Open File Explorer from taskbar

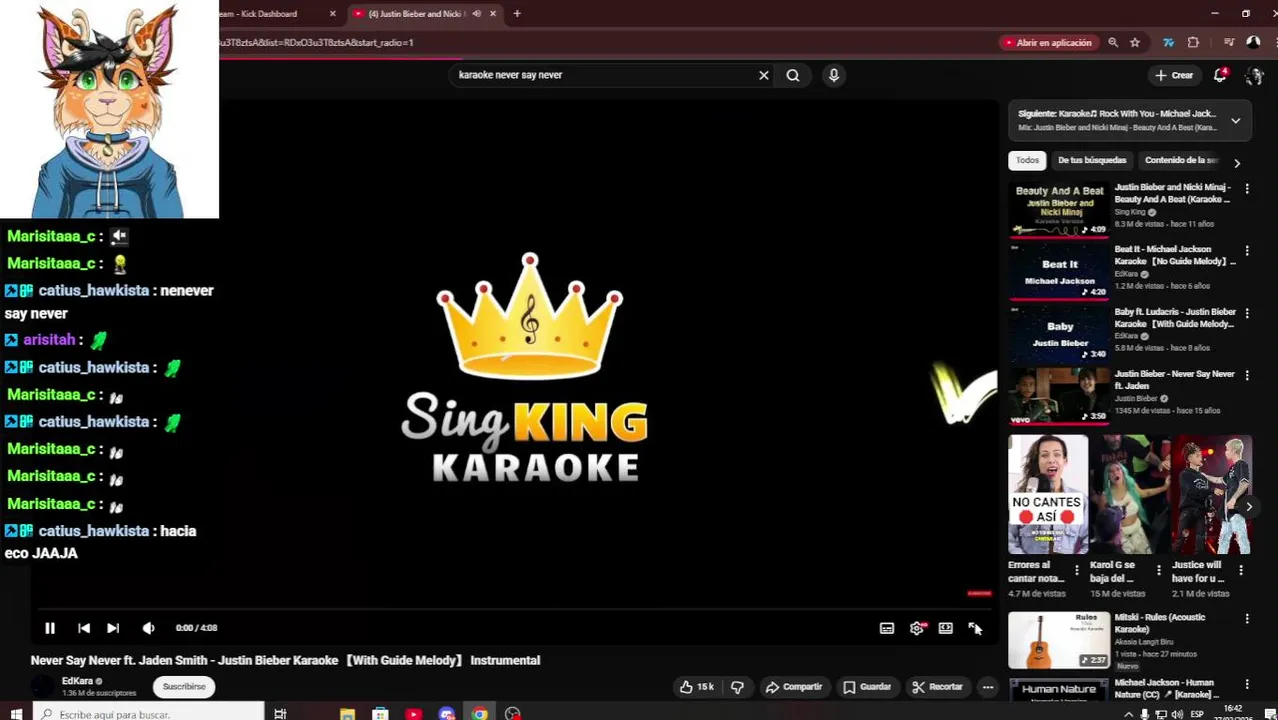click(347, 714)
